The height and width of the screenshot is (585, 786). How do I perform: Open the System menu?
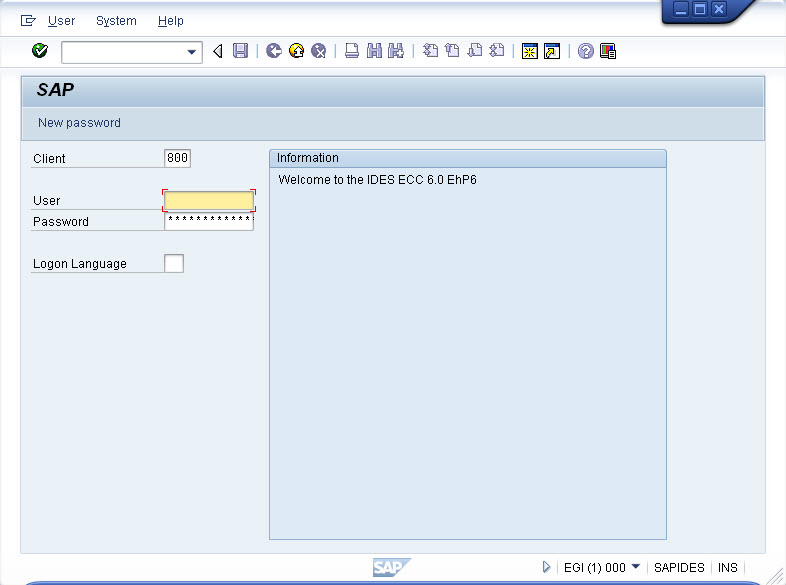point(116,21)
